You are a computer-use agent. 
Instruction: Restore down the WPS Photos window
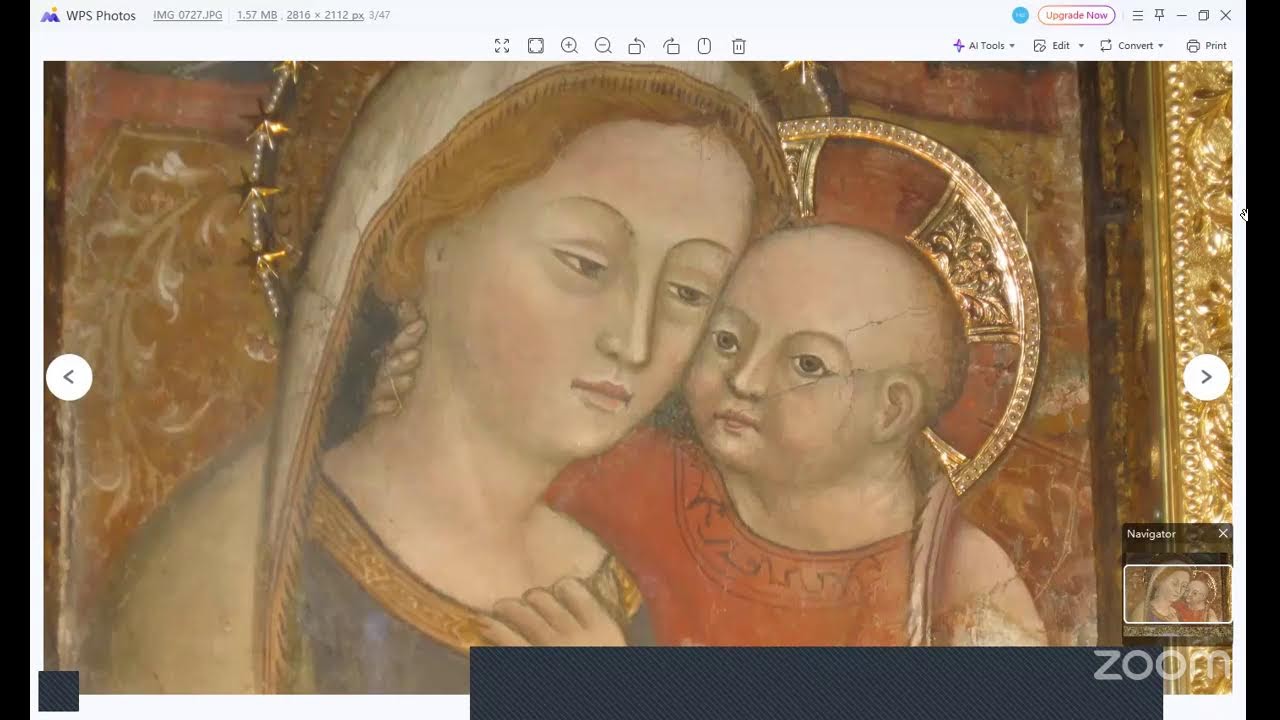point(1204,15)
